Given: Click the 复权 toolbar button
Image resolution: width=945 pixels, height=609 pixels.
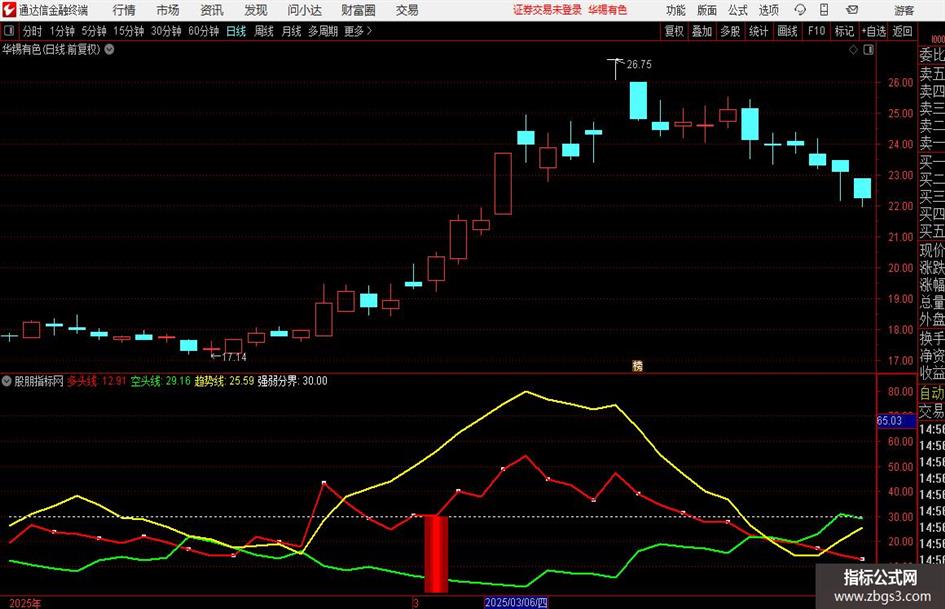Looking at the screenshot, I should [x=674, y=31].
